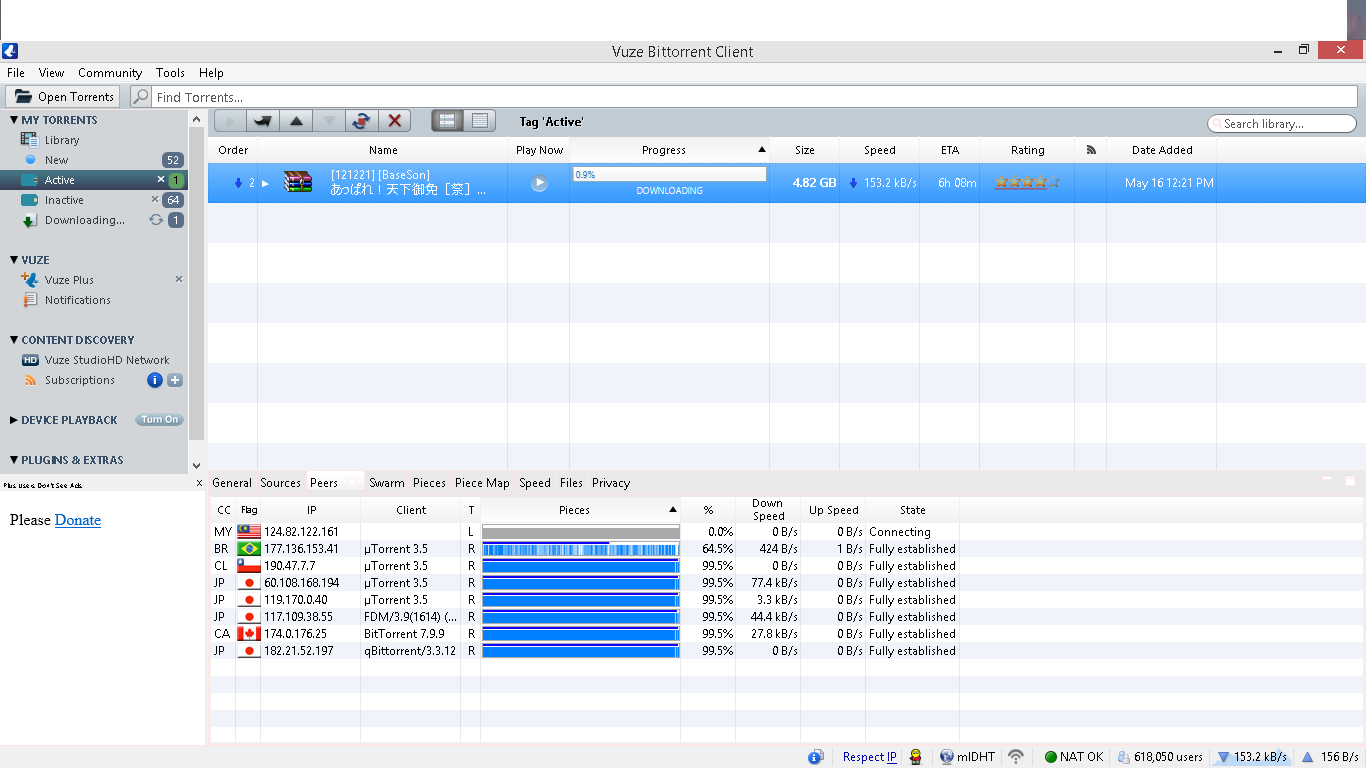
Task: Remove torrent with the red X icon
Action: pyautogui.click(x=395, y=121)
